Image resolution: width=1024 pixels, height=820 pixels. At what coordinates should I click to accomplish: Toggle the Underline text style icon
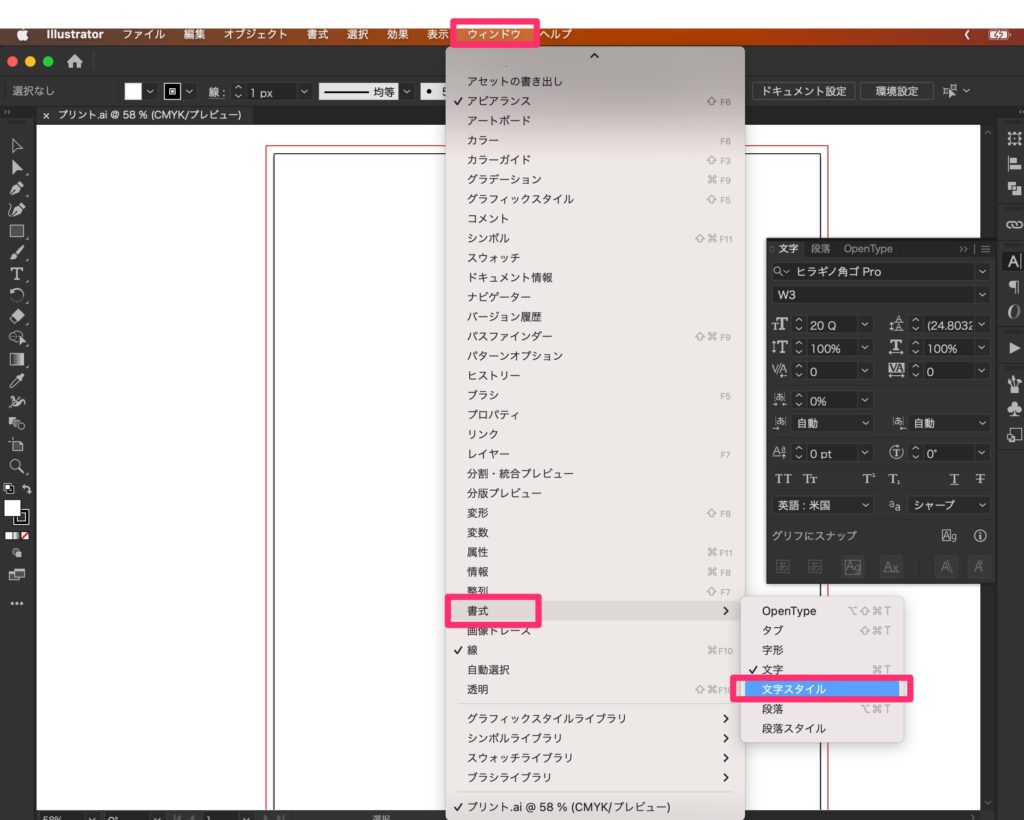point(954,479)
